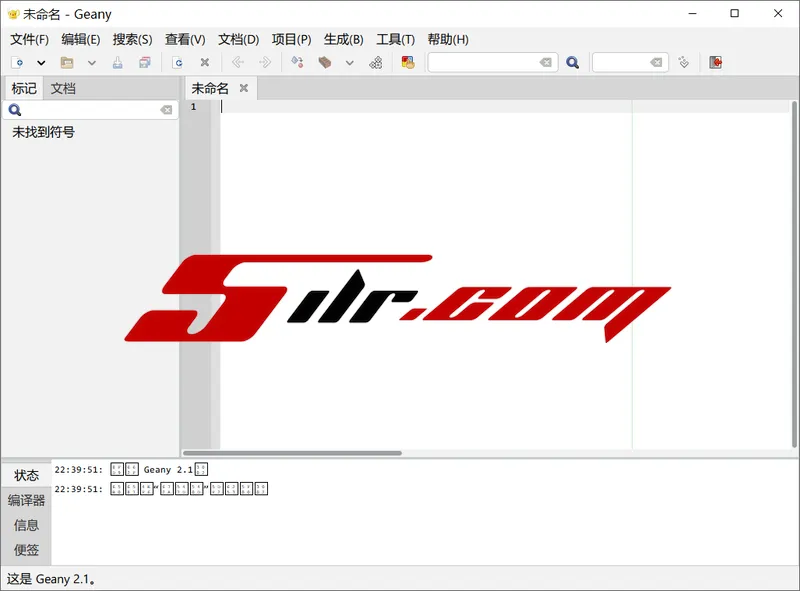This screenshot has height=591, width=800.
Task: Close the current file via toolbar X icon
Action: (205, 63)
